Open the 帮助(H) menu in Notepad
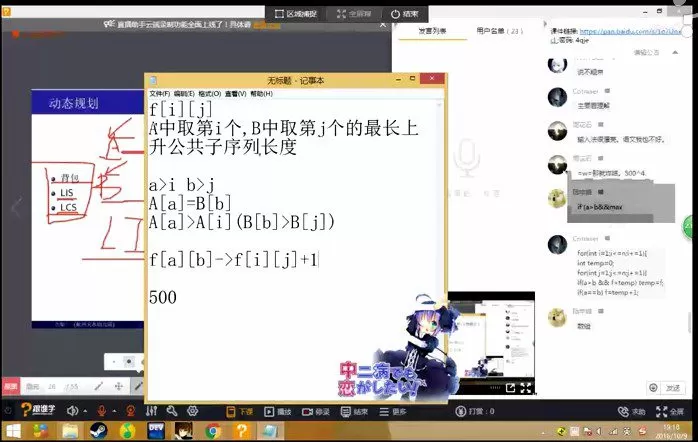 coord(262,94)
